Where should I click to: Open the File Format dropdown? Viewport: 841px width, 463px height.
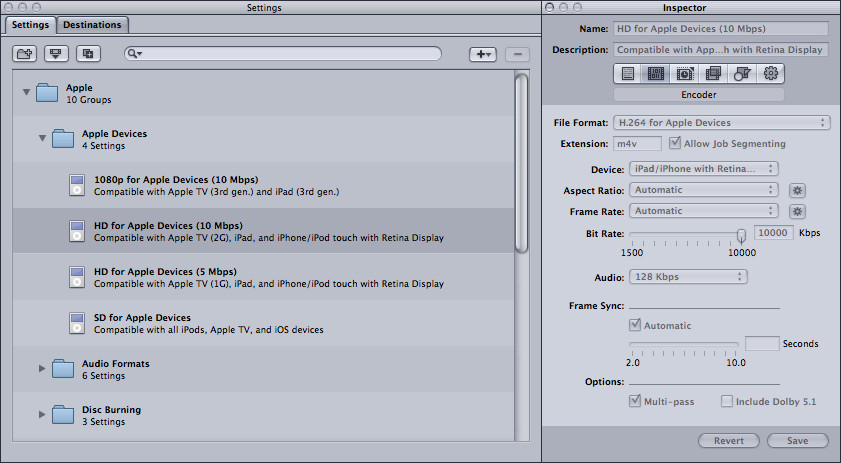pyautogui.click(x=721, y=123)
